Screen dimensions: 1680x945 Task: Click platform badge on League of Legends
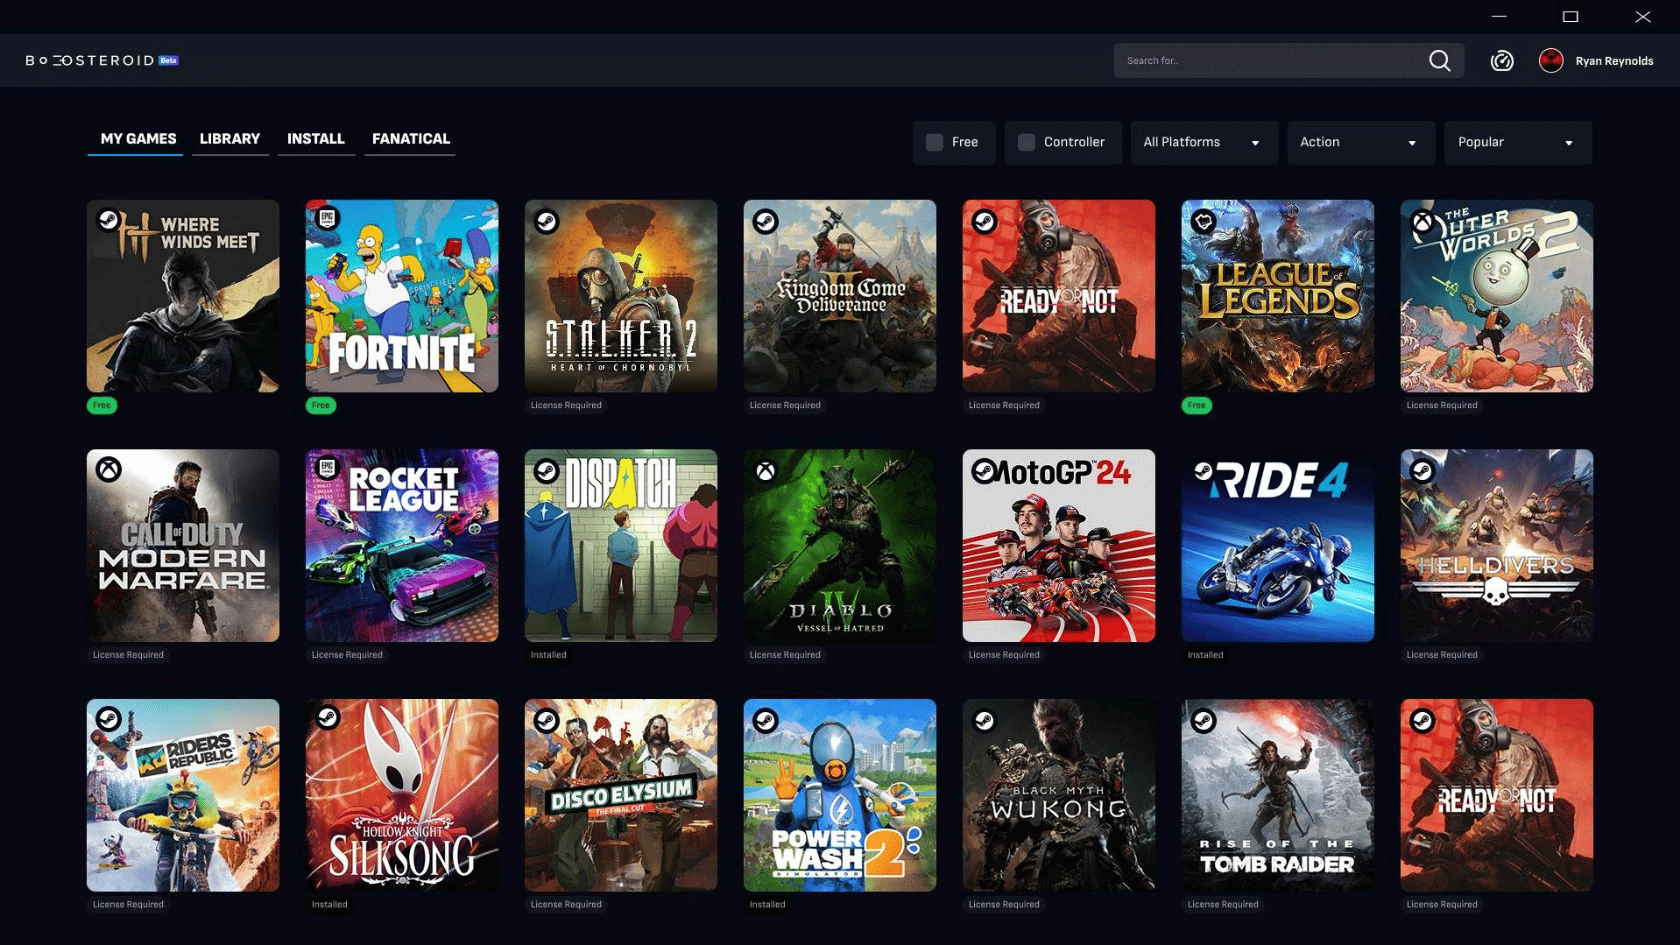point(1203,221)
